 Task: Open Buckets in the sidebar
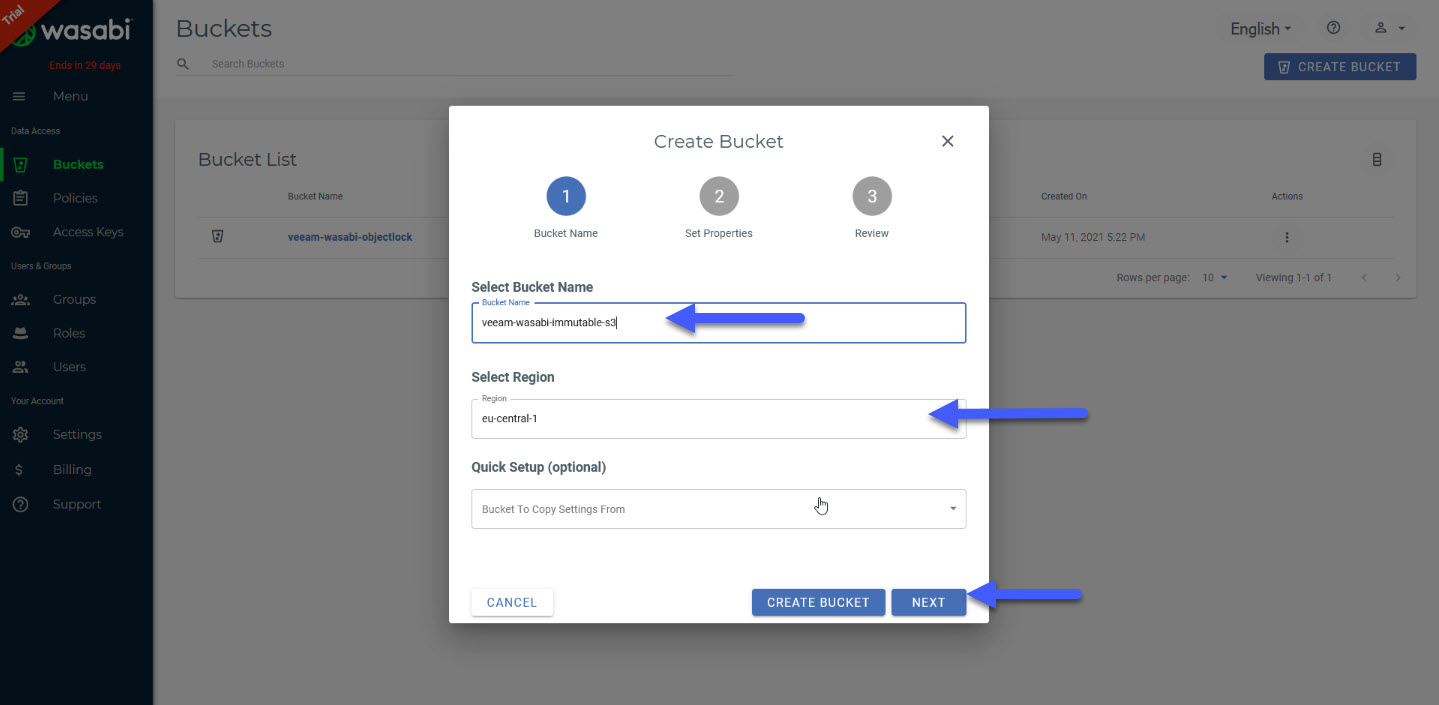[x=78, y=164]
